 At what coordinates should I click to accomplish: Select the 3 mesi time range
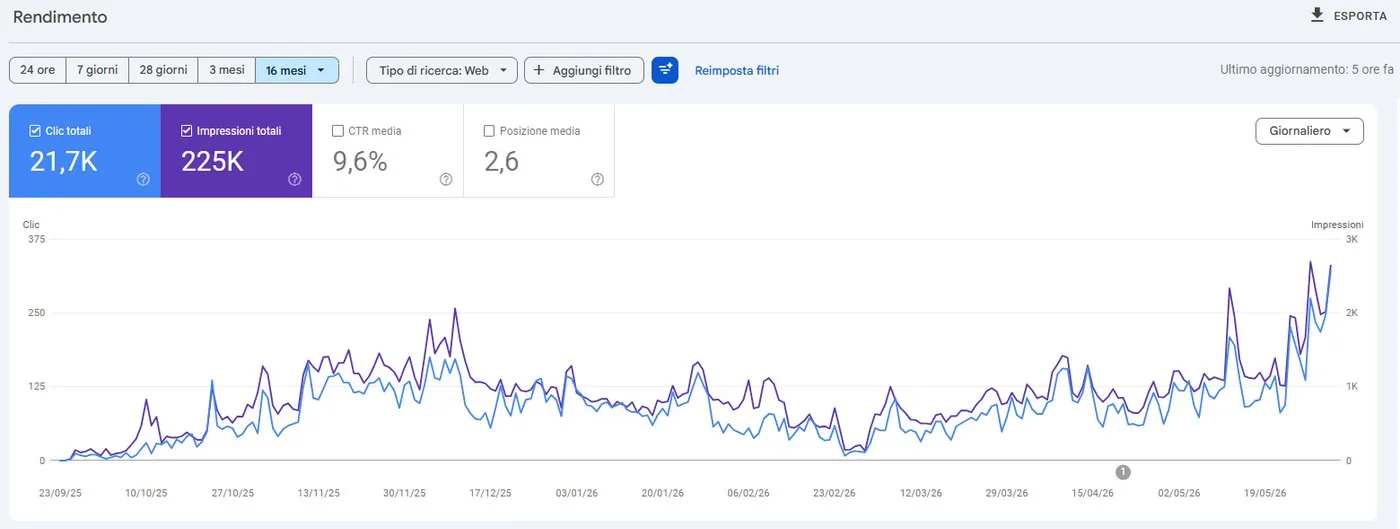pos(226,70)
